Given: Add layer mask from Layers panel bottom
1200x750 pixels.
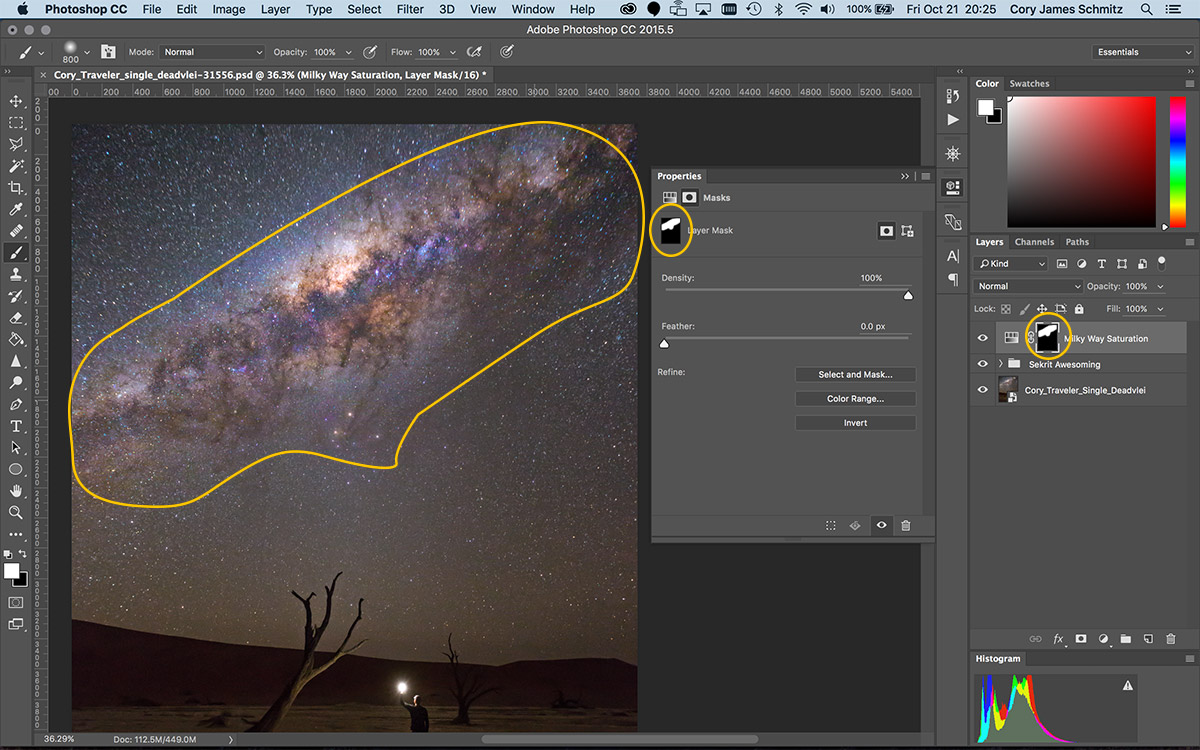Looking at the screenshot, I should (x=1081, y=639).
